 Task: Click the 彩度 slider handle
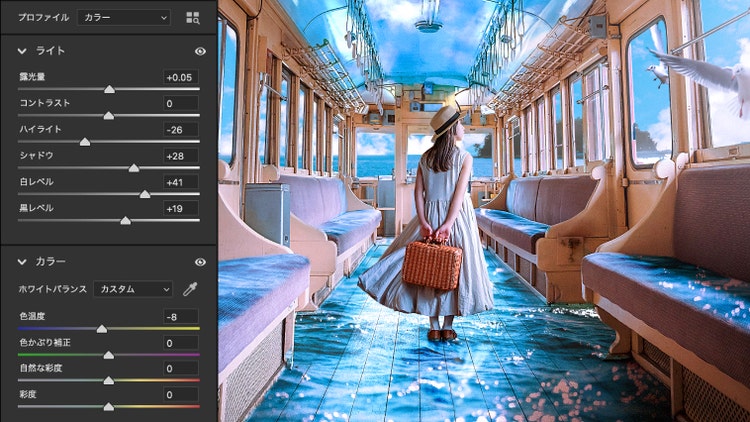point(109,407)
